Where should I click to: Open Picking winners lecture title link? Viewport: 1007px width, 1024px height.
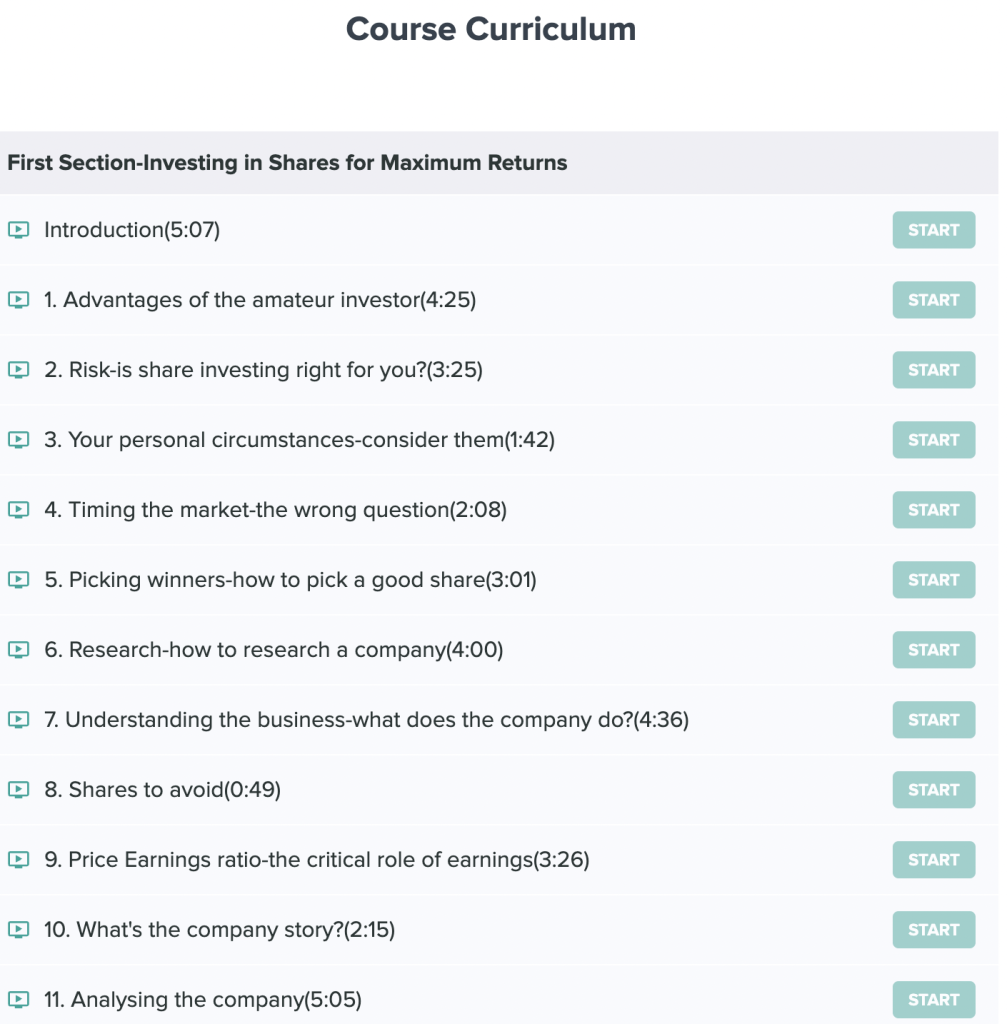tap(290, 580)
